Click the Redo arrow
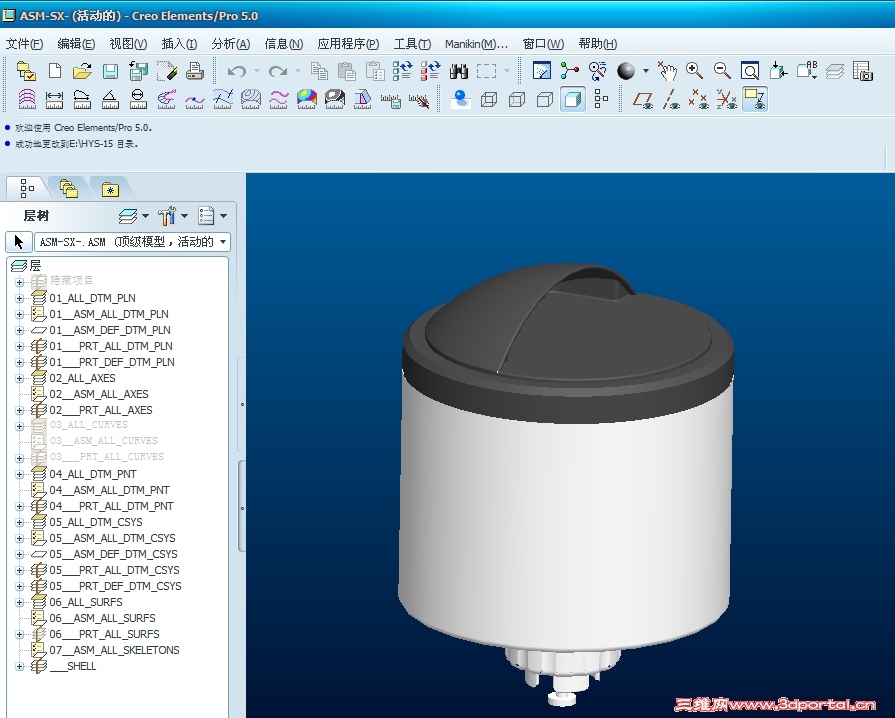Image resolution: width=895 pixels, height=718 pixels. [278, 71]
